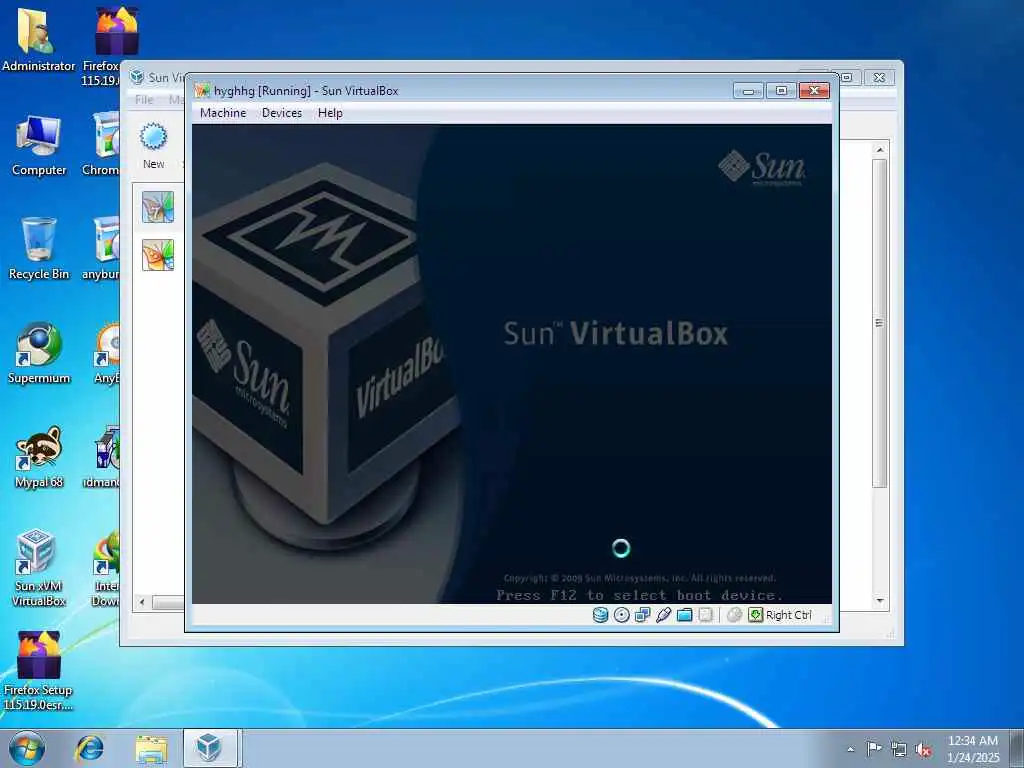Select the Computer desktop icon

click(39, 145)
